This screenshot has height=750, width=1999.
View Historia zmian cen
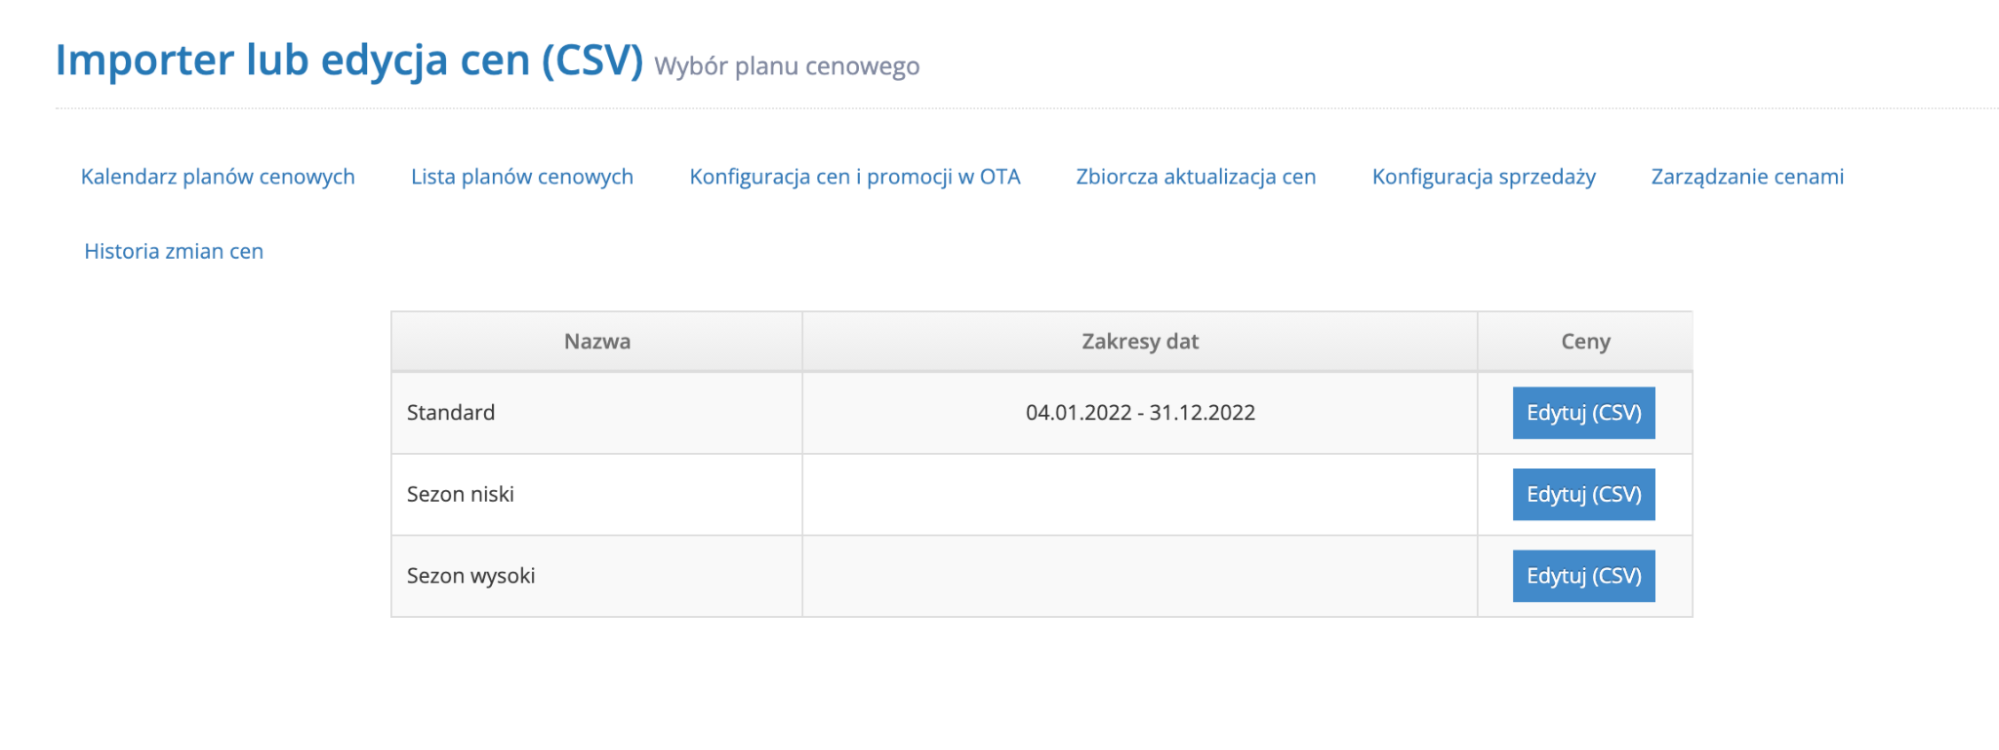(174, 252)
